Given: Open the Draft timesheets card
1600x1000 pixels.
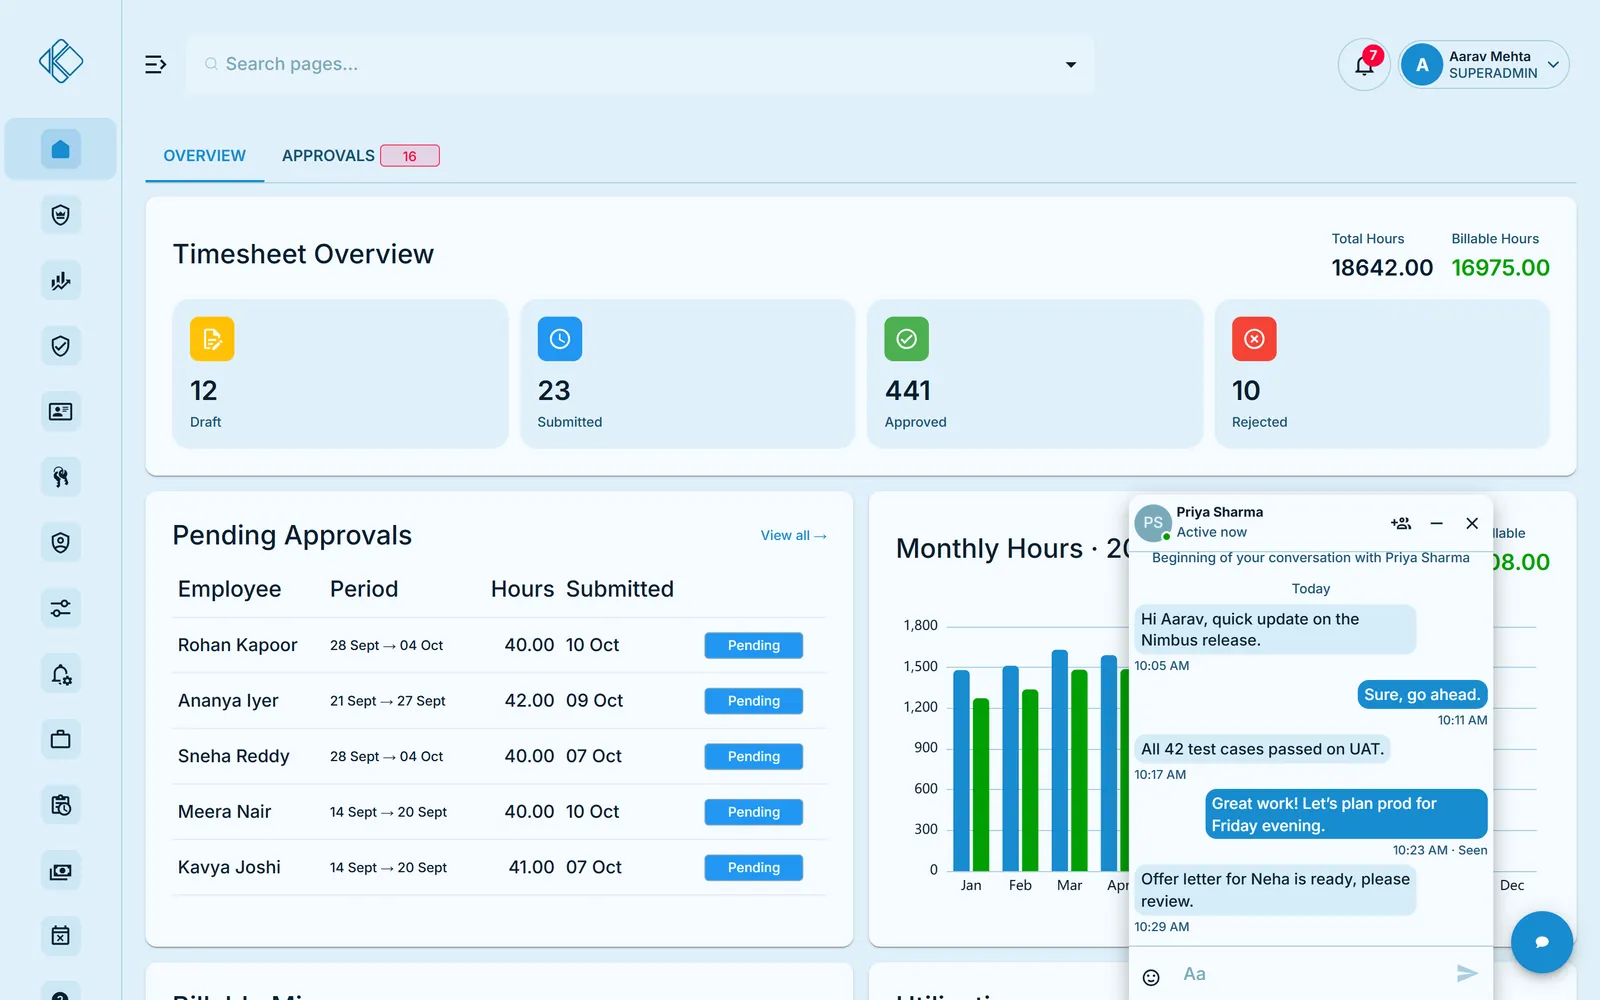Looking at the screenshot, I should click(x=340, y=374).
